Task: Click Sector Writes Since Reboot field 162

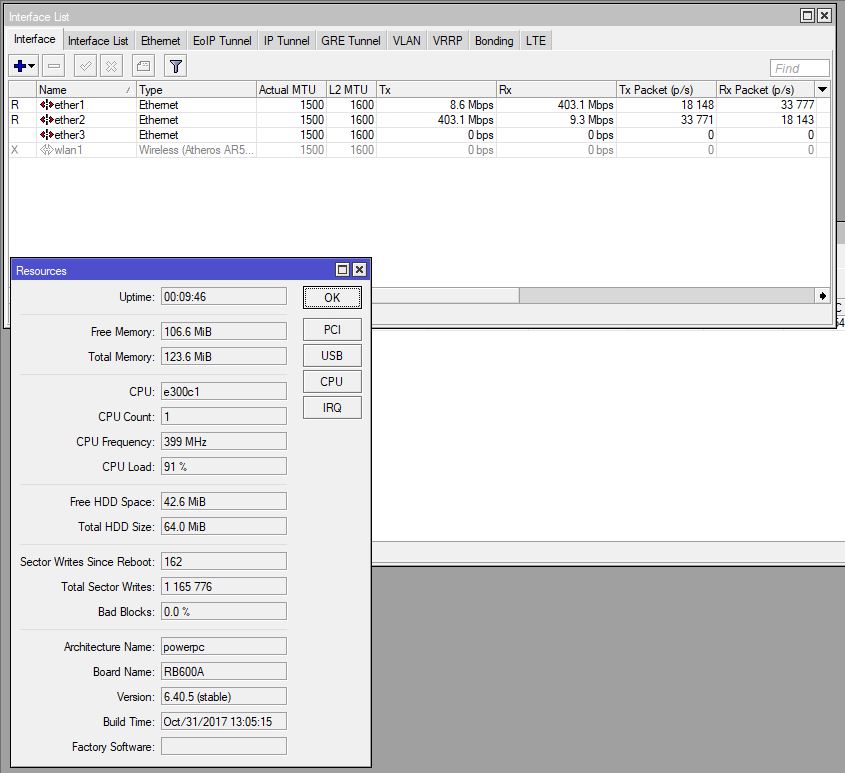Action: [224, 561]
